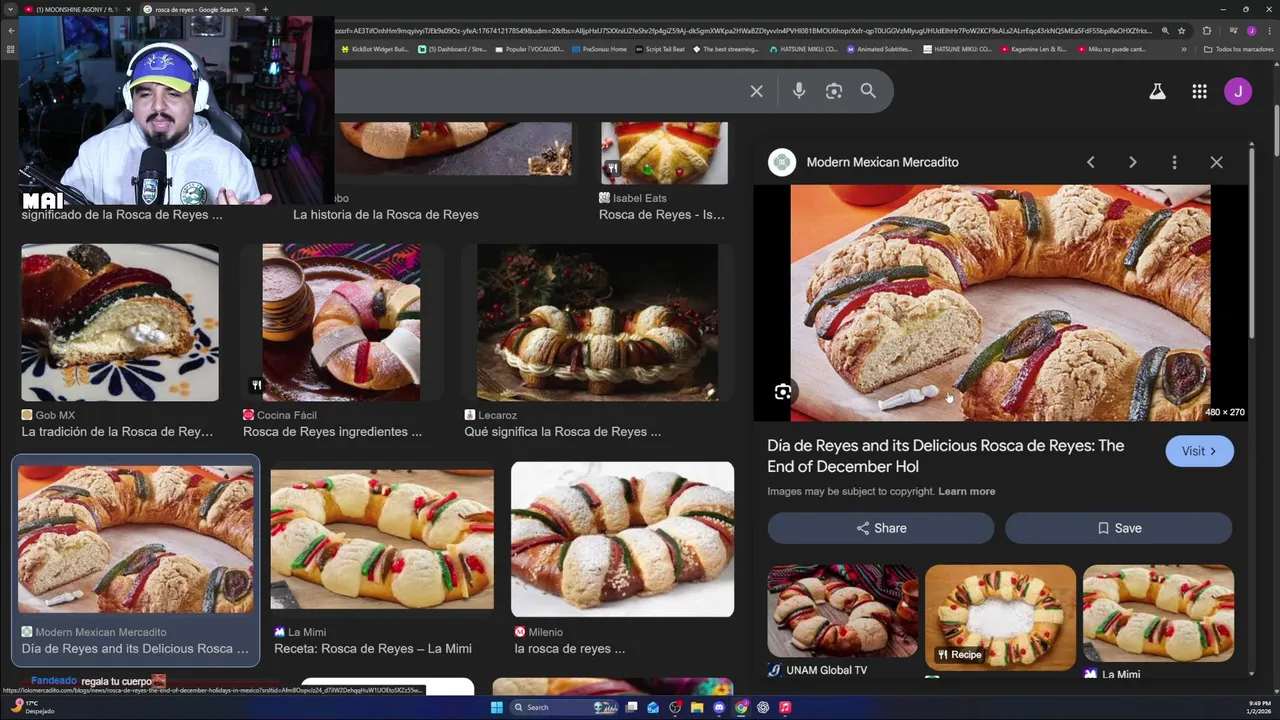The height and width of the screenshot is (720, 1280).
Task: Open 'Qué significa la Rosca de Reyes' caption
Action: coord(562,432)
